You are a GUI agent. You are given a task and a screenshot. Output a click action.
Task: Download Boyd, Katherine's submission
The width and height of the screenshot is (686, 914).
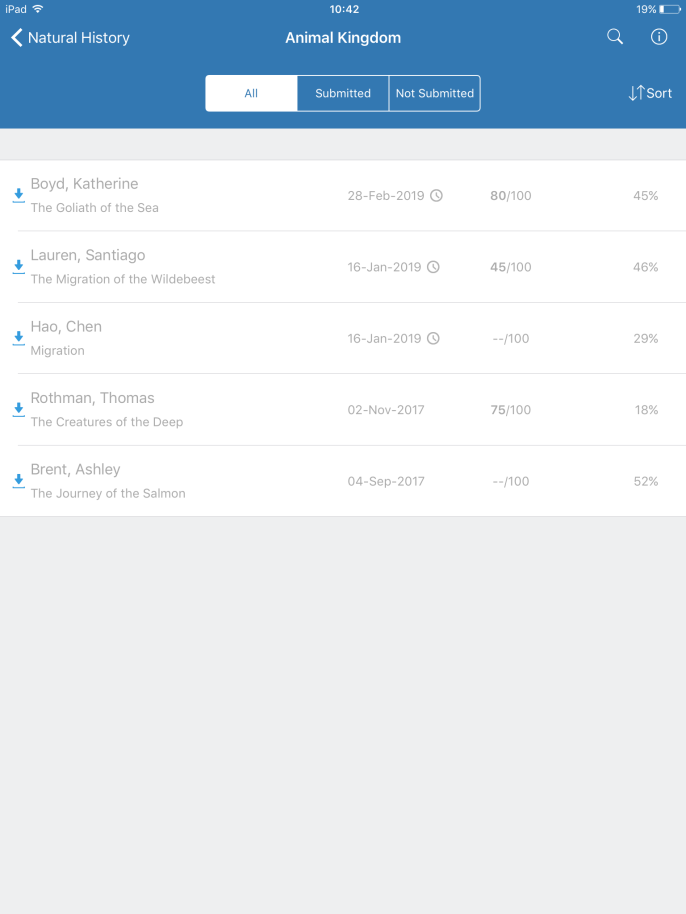click(19, 195)
